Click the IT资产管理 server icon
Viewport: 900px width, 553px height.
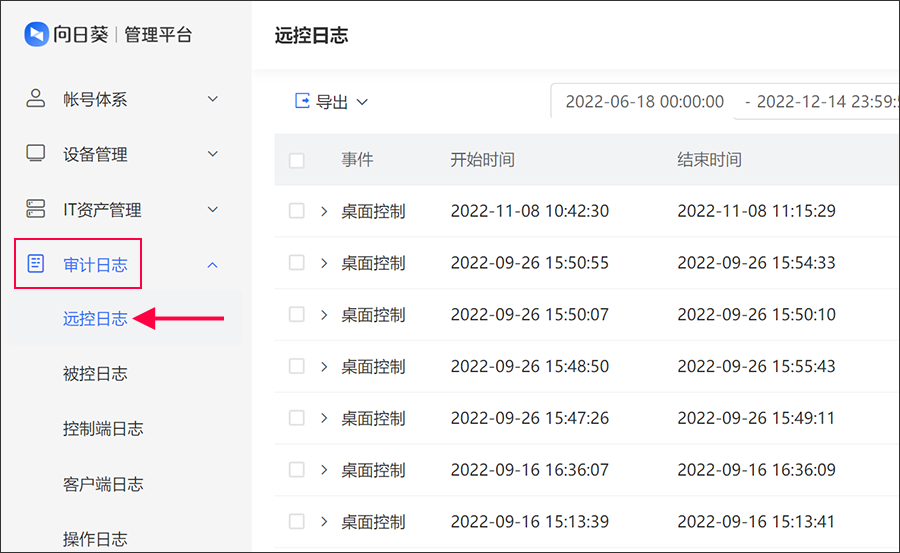click(36, 208)
